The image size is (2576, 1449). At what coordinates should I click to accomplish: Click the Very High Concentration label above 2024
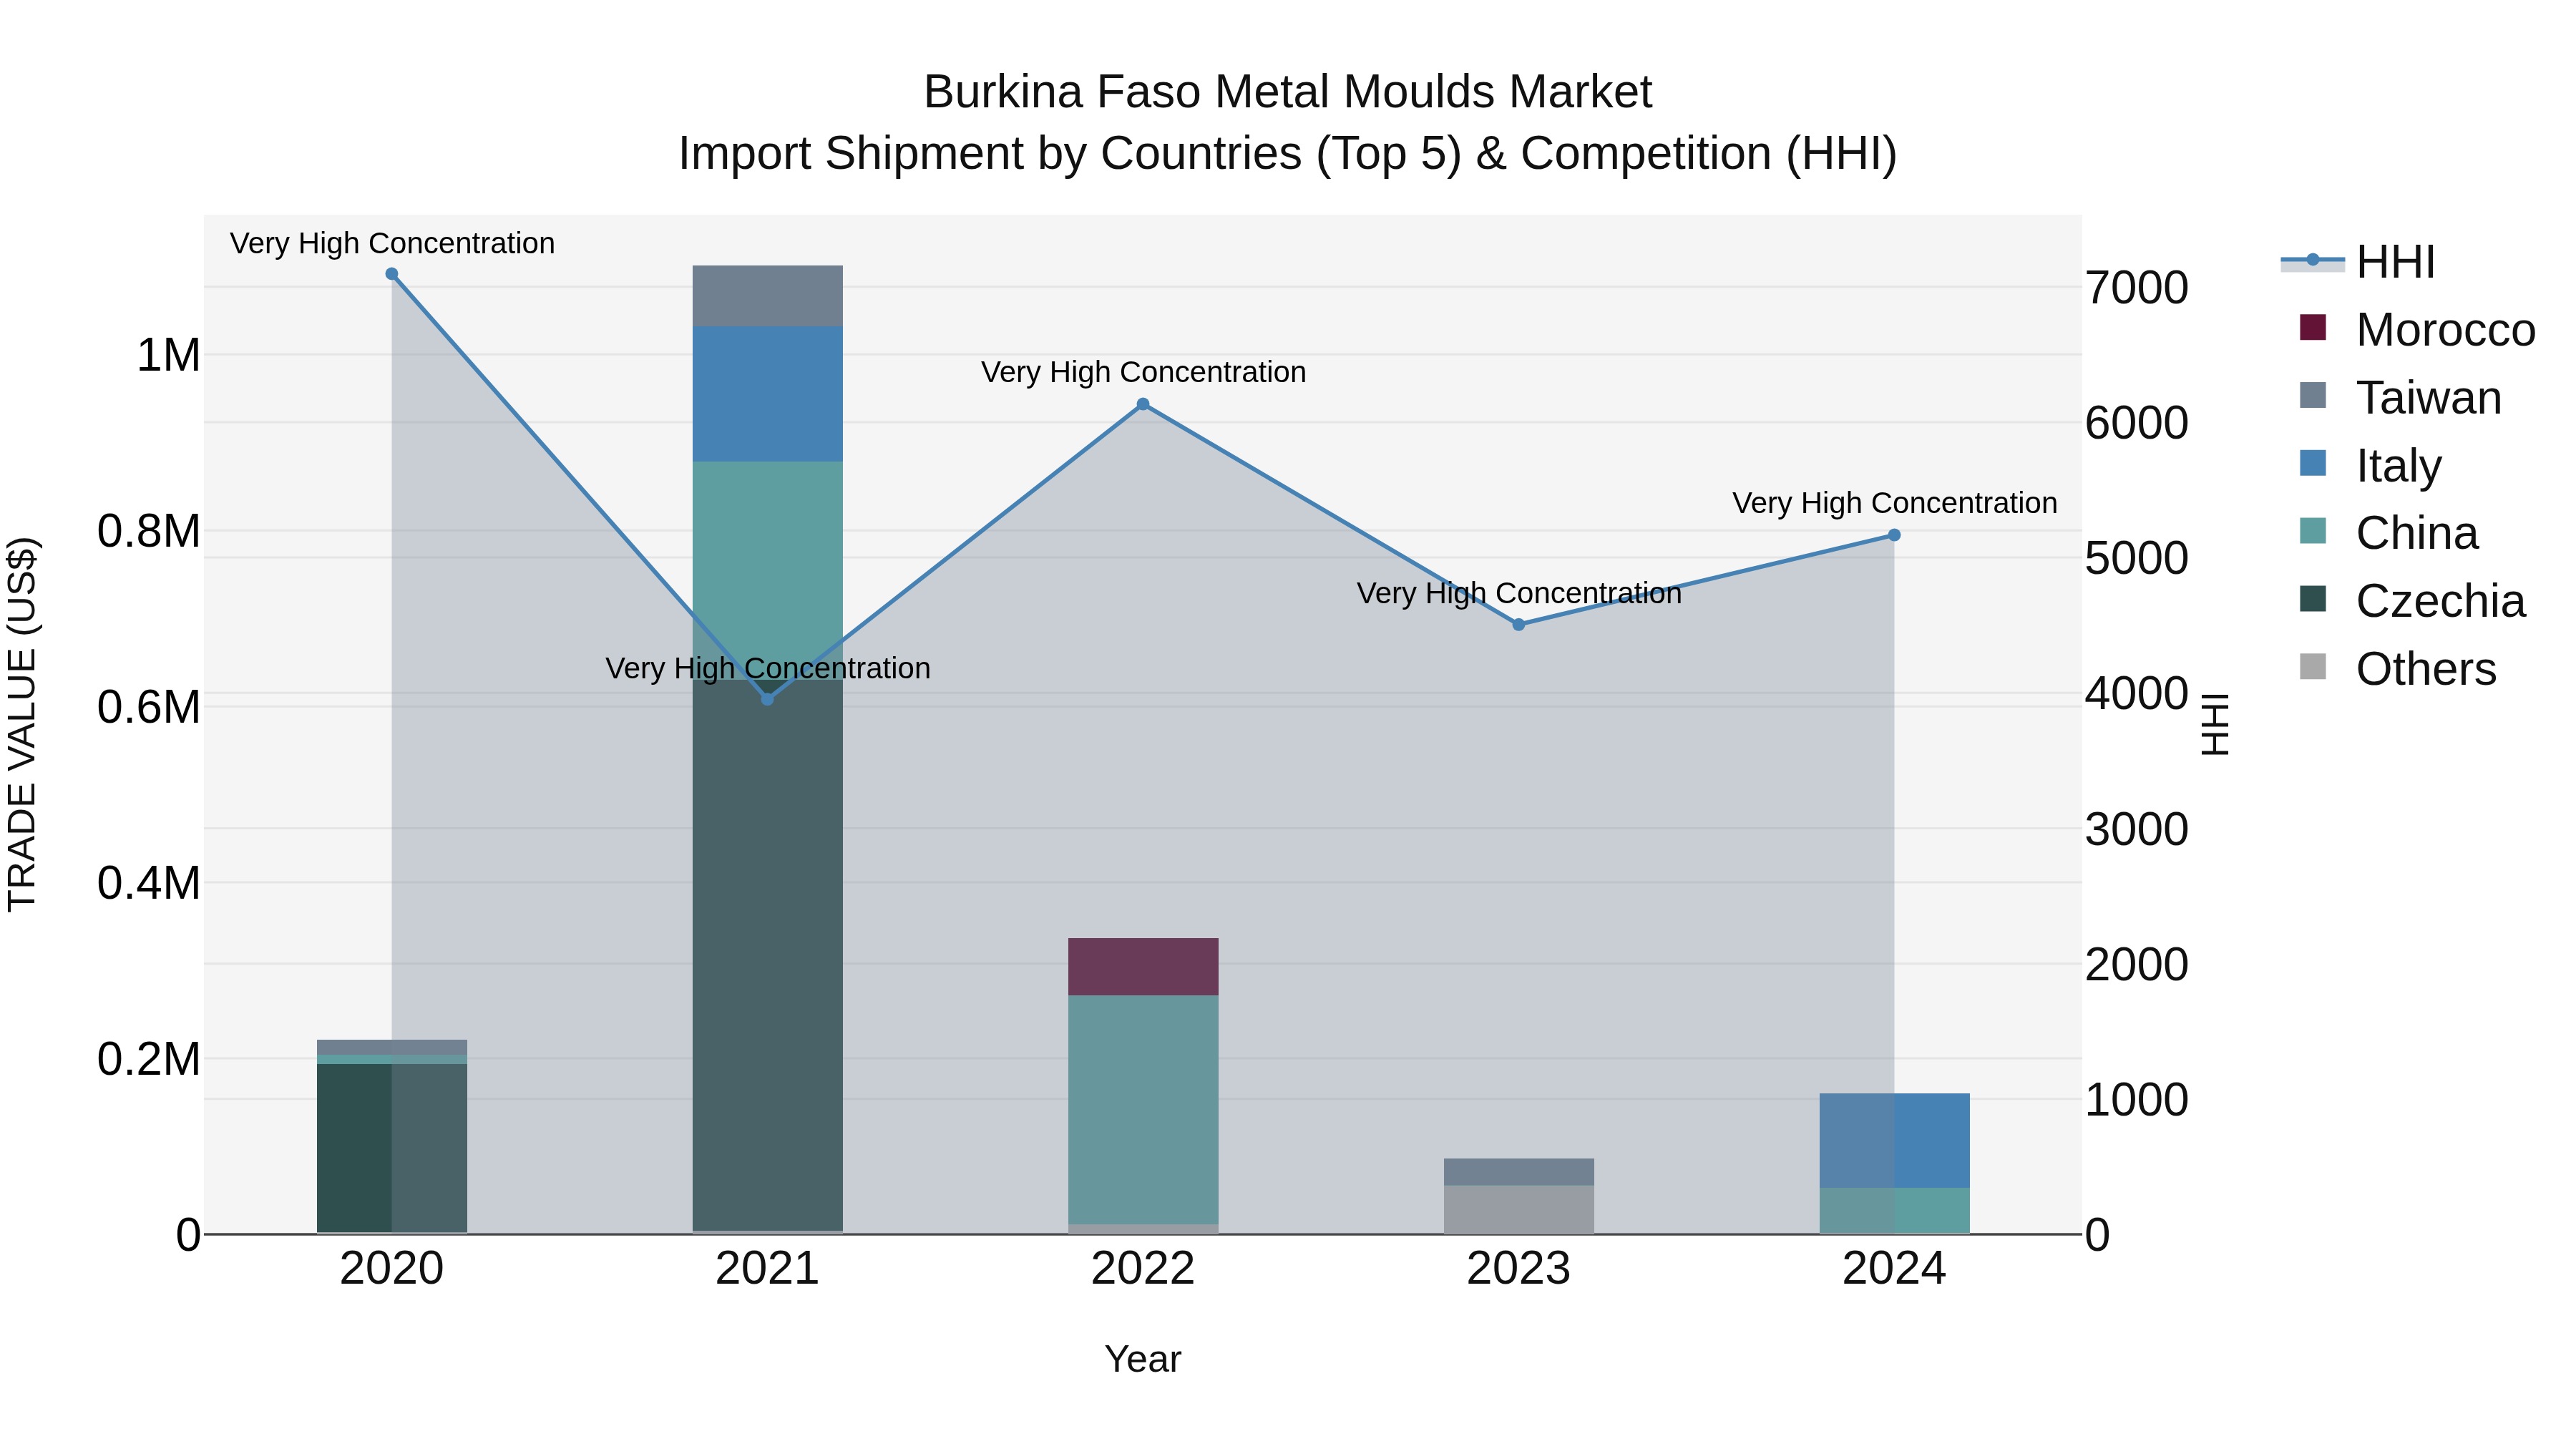[1895, 503]
